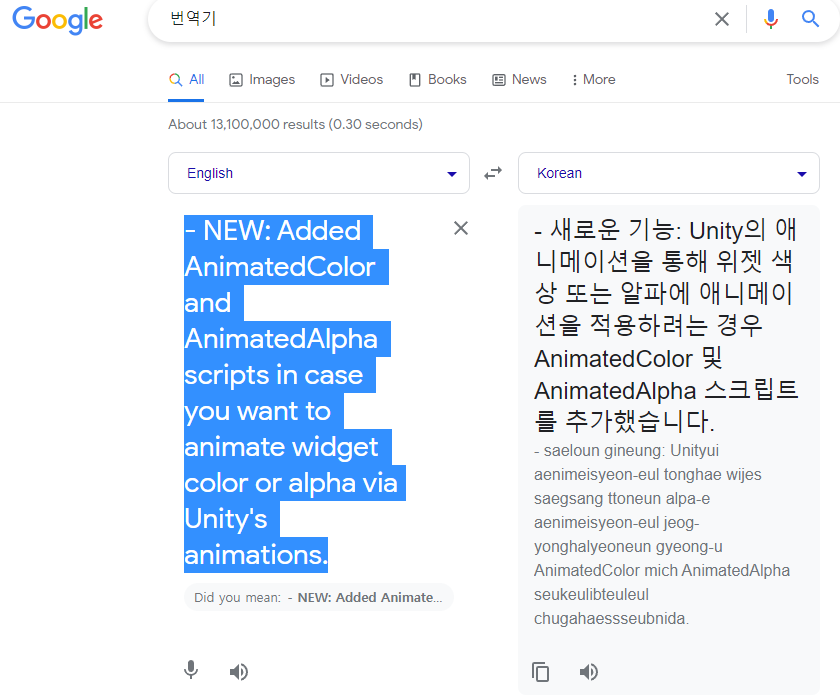Viewport: 840px width, 696px height.
Task: Dictate source text with the translator microphone
Action: (x=191, y=670)
